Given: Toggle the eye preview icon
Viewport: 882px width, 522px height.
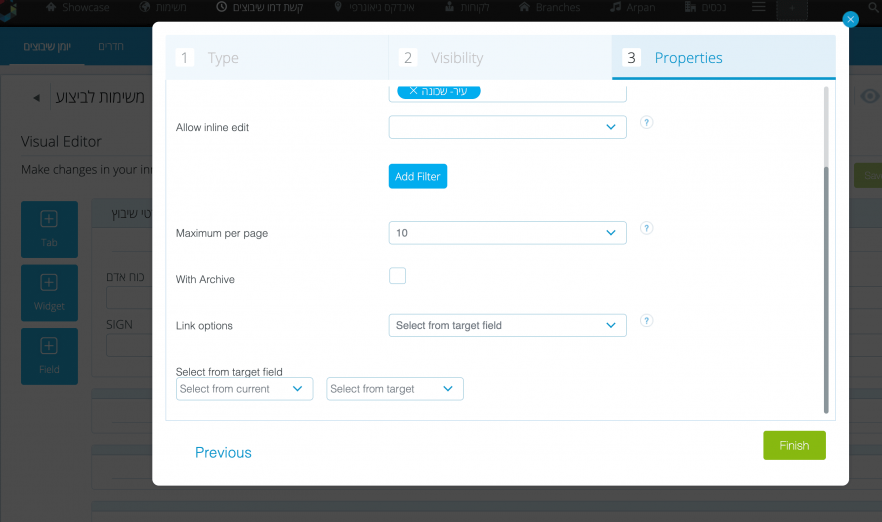Looking at the screenshot, I should [x=870, y=96].
